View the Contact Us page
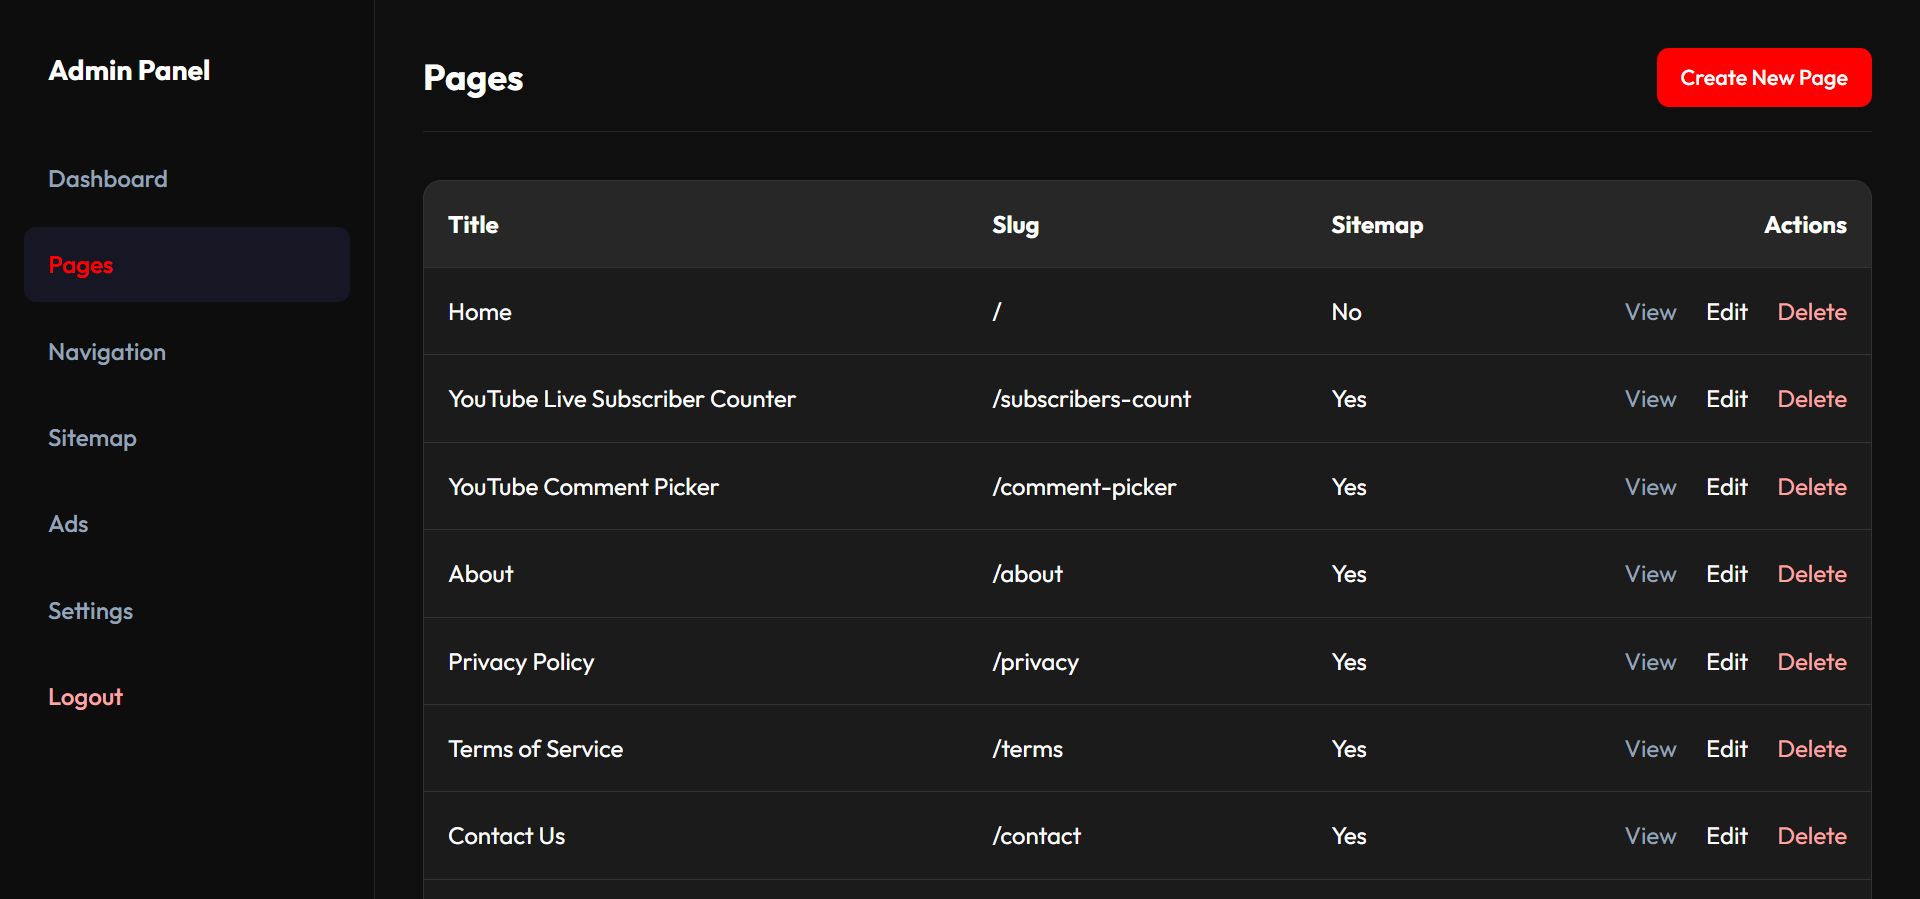The width and height of the screenshot is (1920, 899). coord(1650,836)
